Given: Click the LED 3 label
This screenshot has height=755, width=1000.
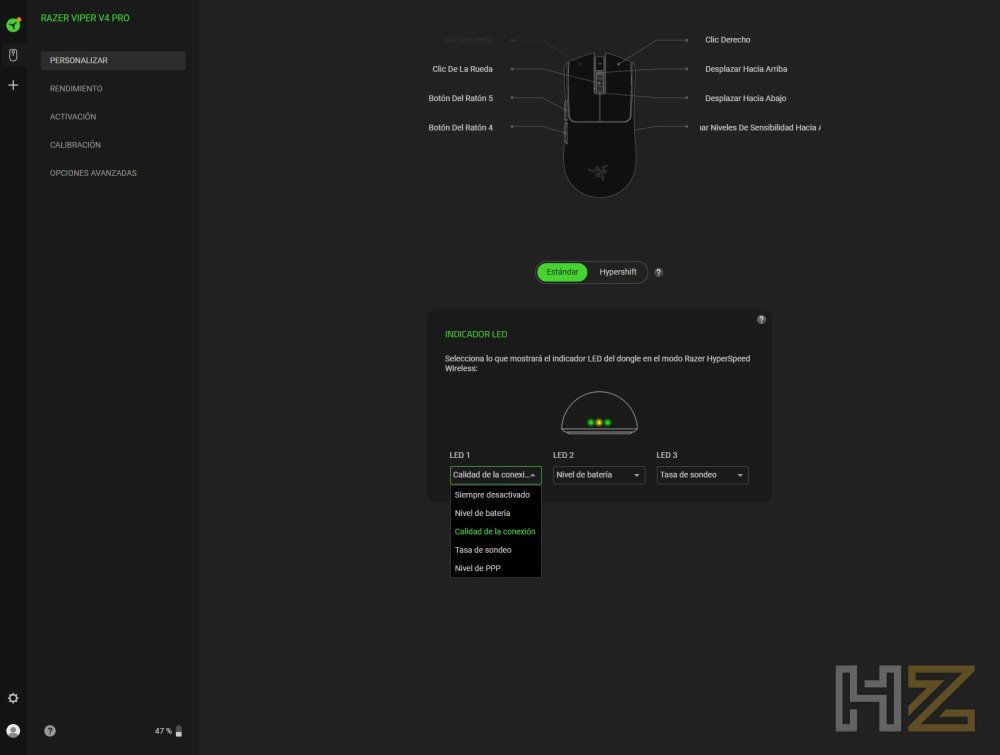Looking at the screenshot, I should pos(666,455).
